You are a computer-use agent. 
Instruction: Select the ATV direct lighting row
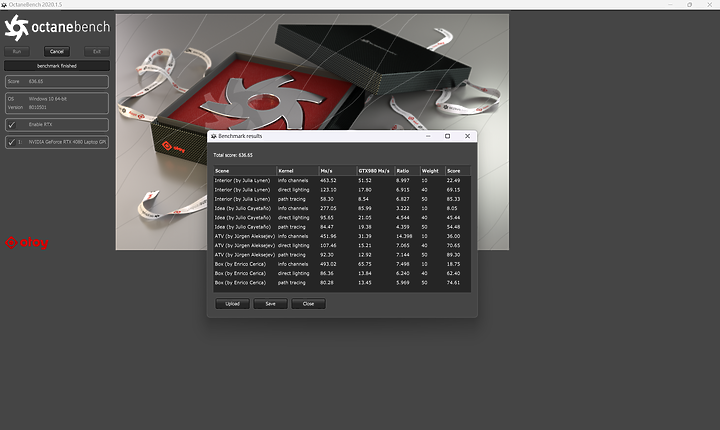(x=342, y=245)
